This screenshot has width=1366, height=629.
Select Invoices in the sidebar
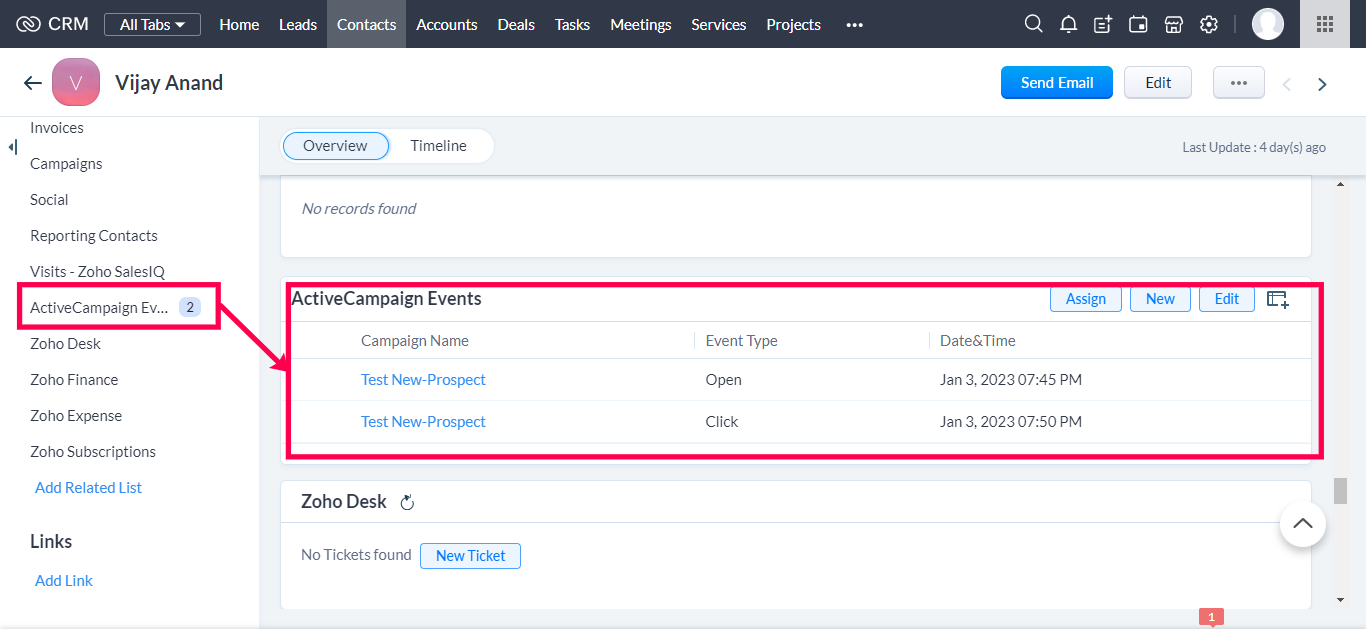pos(57,128)
